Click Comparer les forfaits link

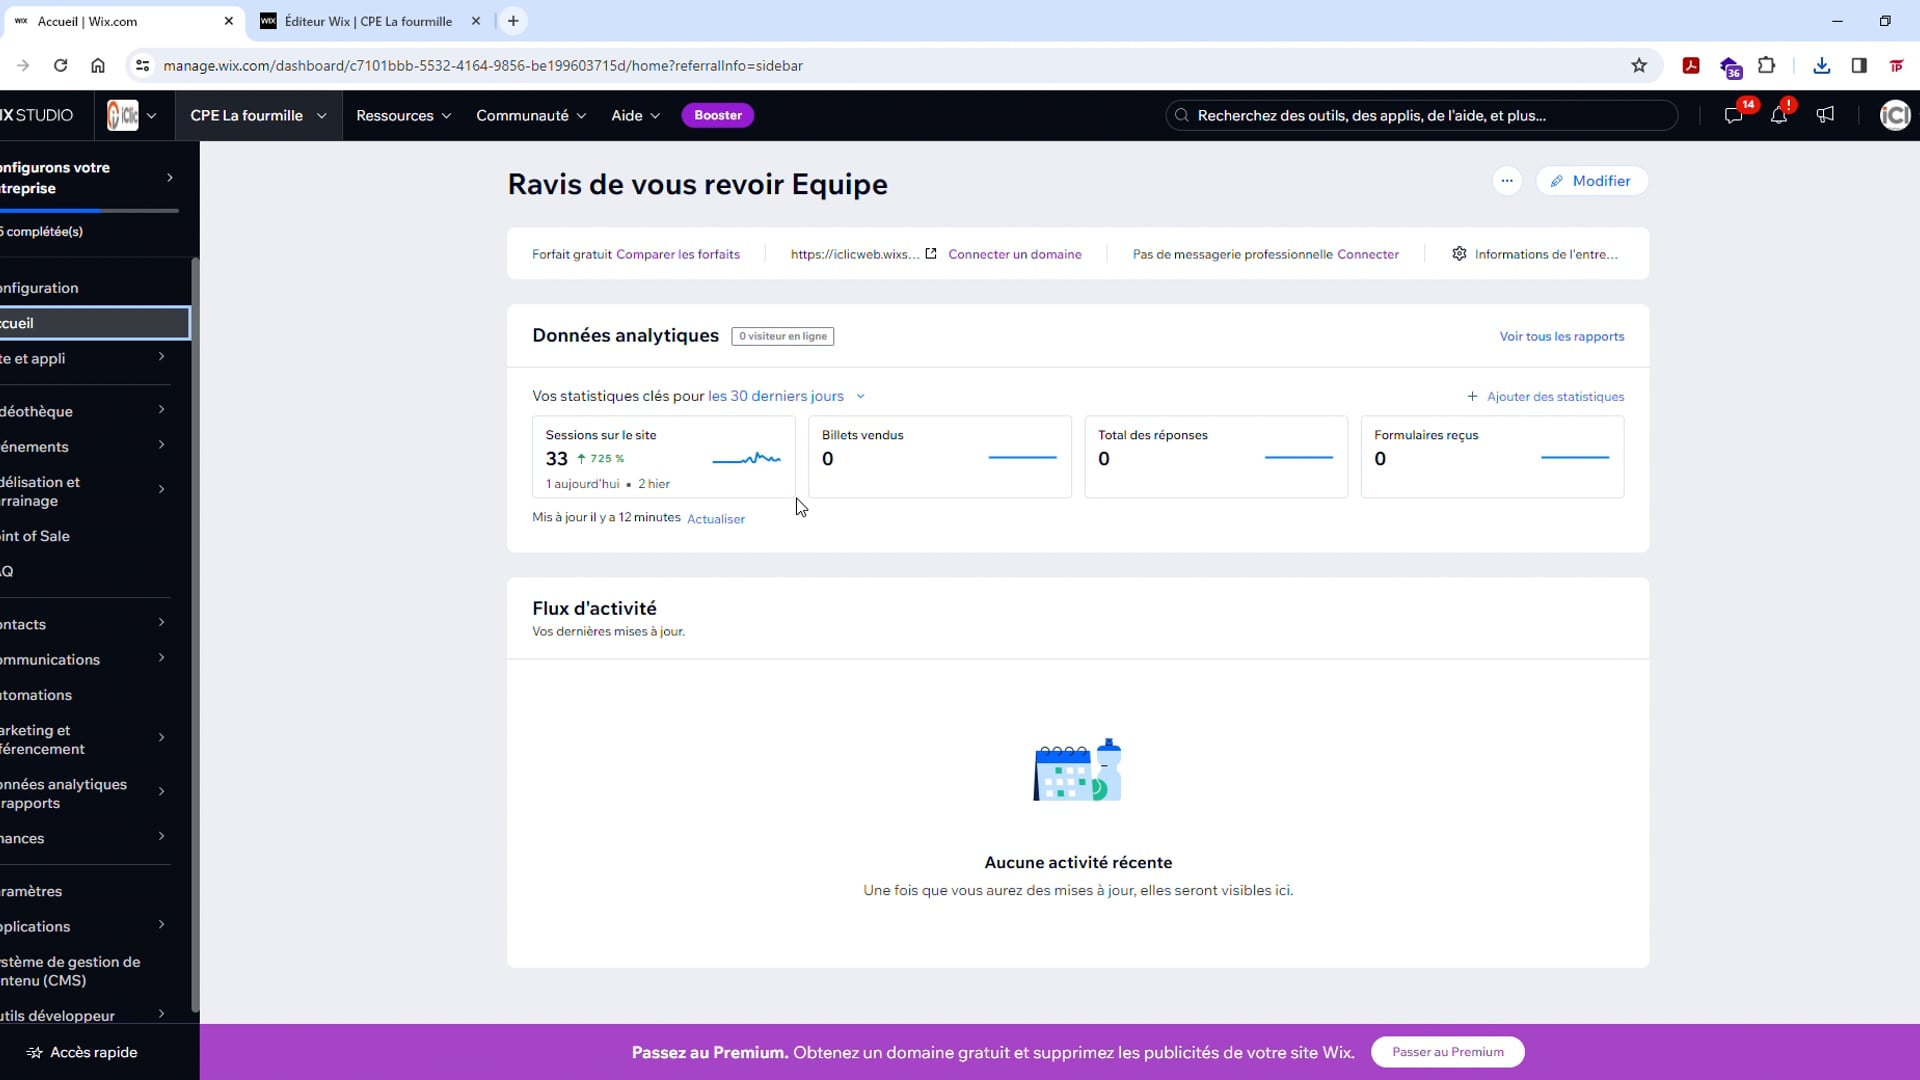pyautogui.click(x=680, y=255)
